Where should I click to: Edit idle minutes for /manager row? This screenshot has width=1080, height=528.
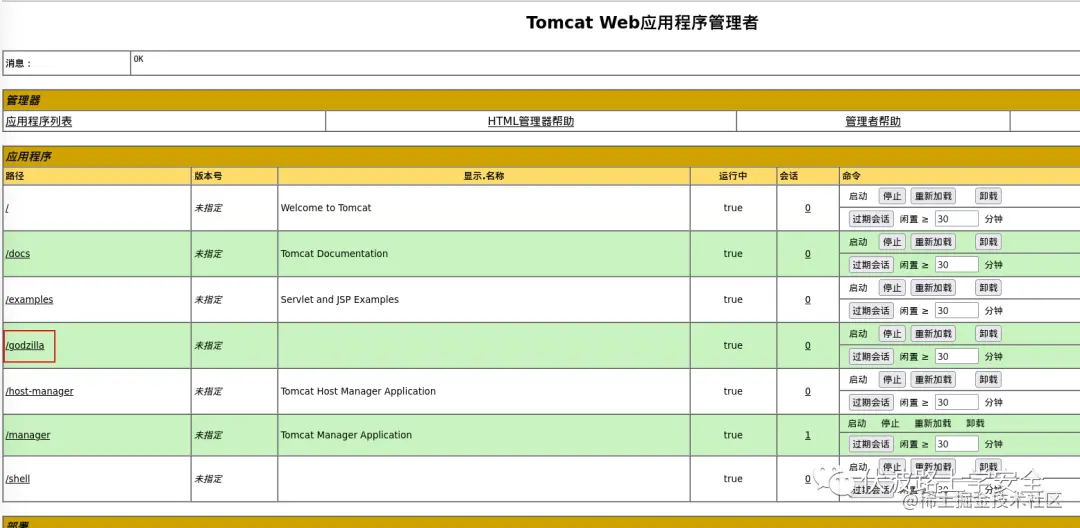[x=957, y=444]
